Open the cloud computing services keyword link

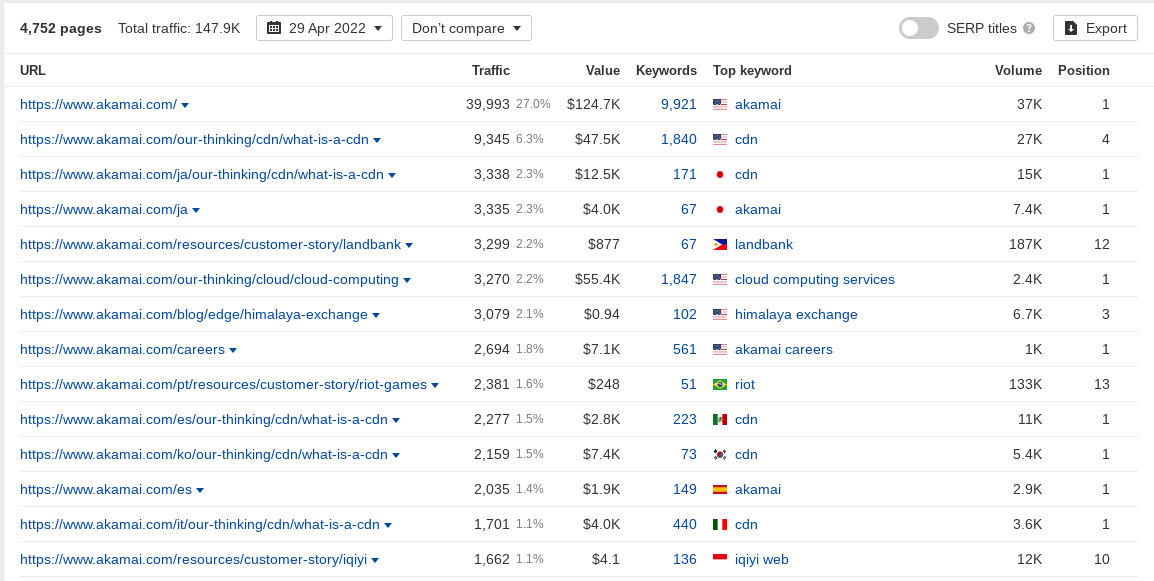[815, 280]
